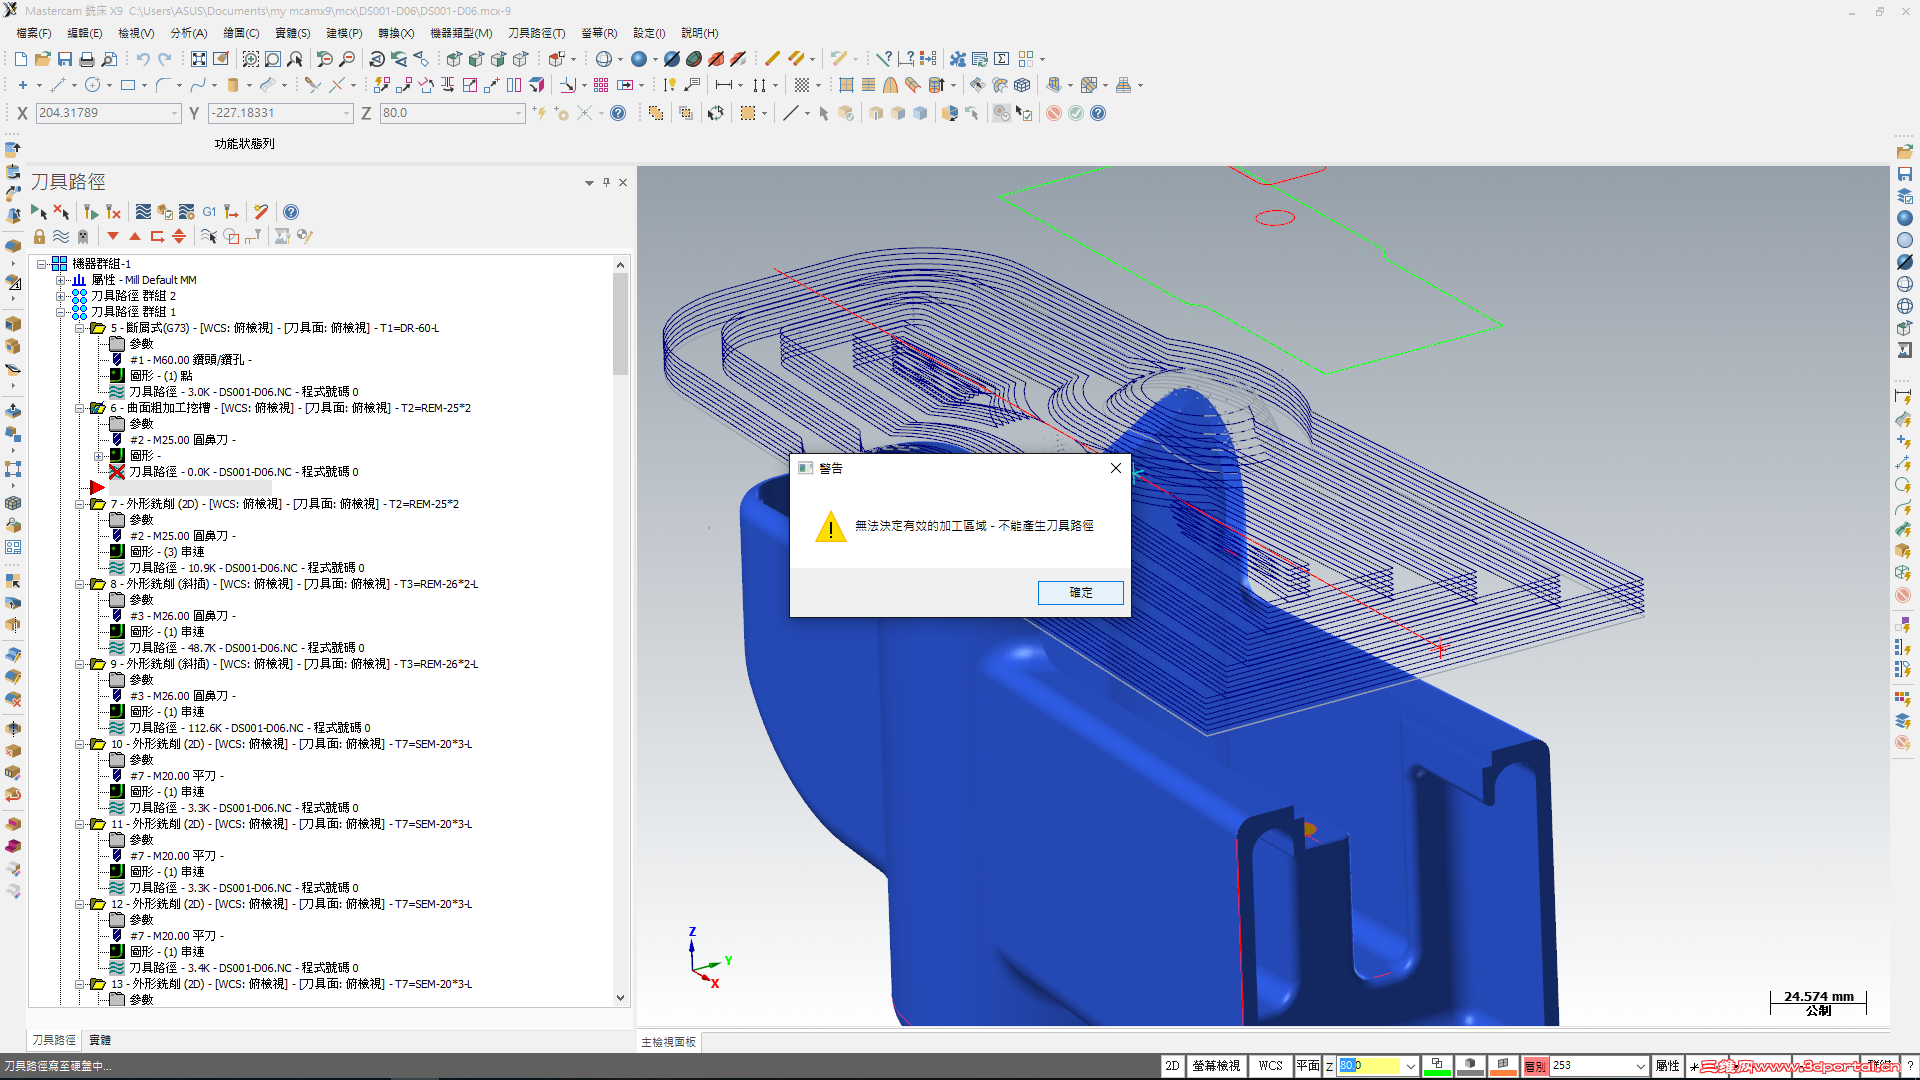
Task: Click the Save file icon
Action: [65, 59]
